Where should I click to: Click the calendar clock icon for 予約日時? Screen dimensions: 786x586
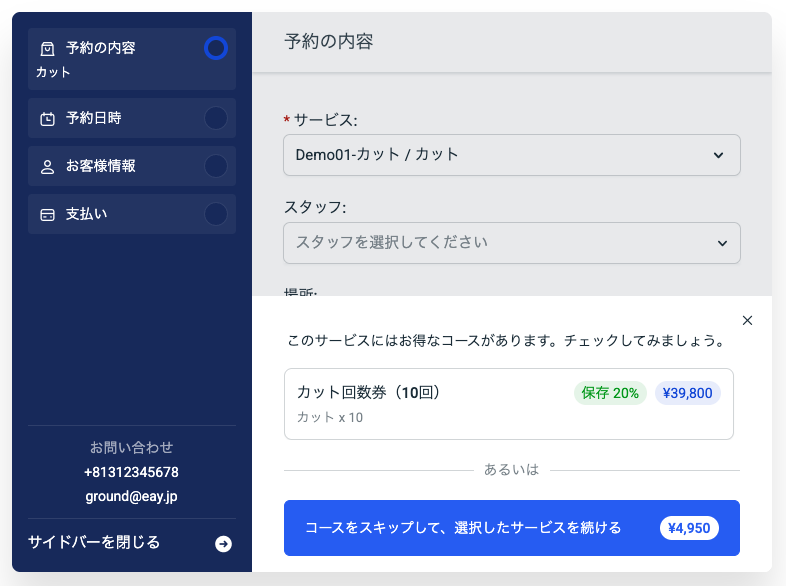[47, 119]
